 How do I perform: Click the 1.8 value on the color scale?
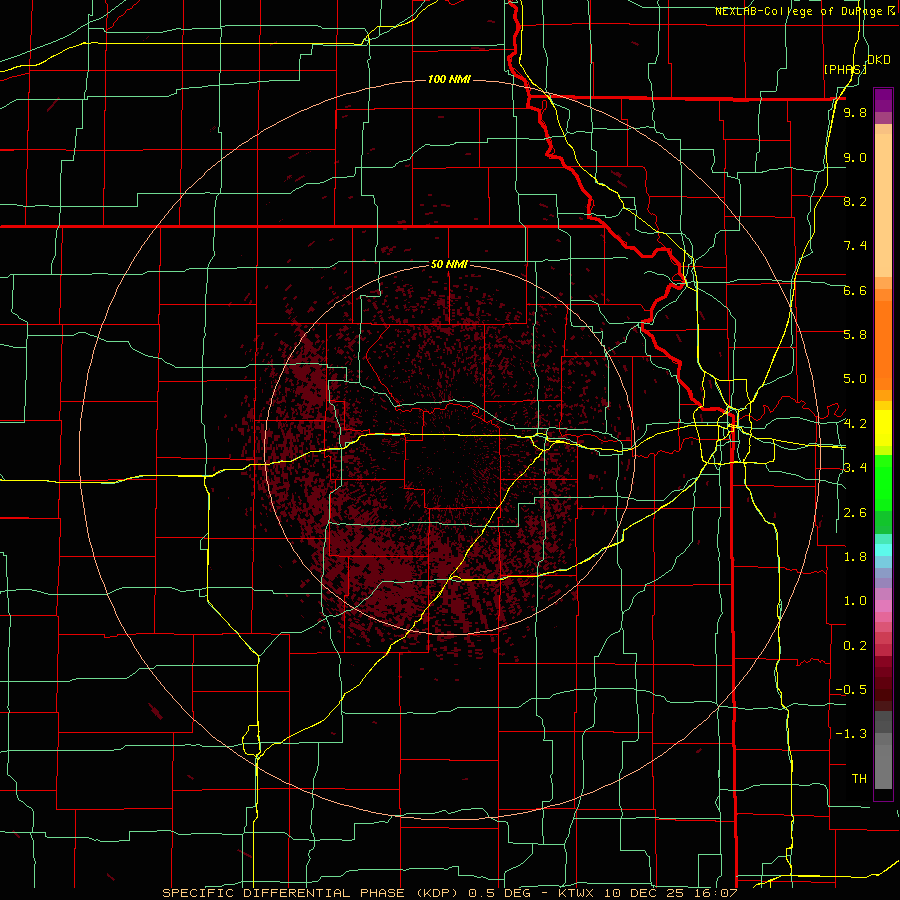coord(855,557)
